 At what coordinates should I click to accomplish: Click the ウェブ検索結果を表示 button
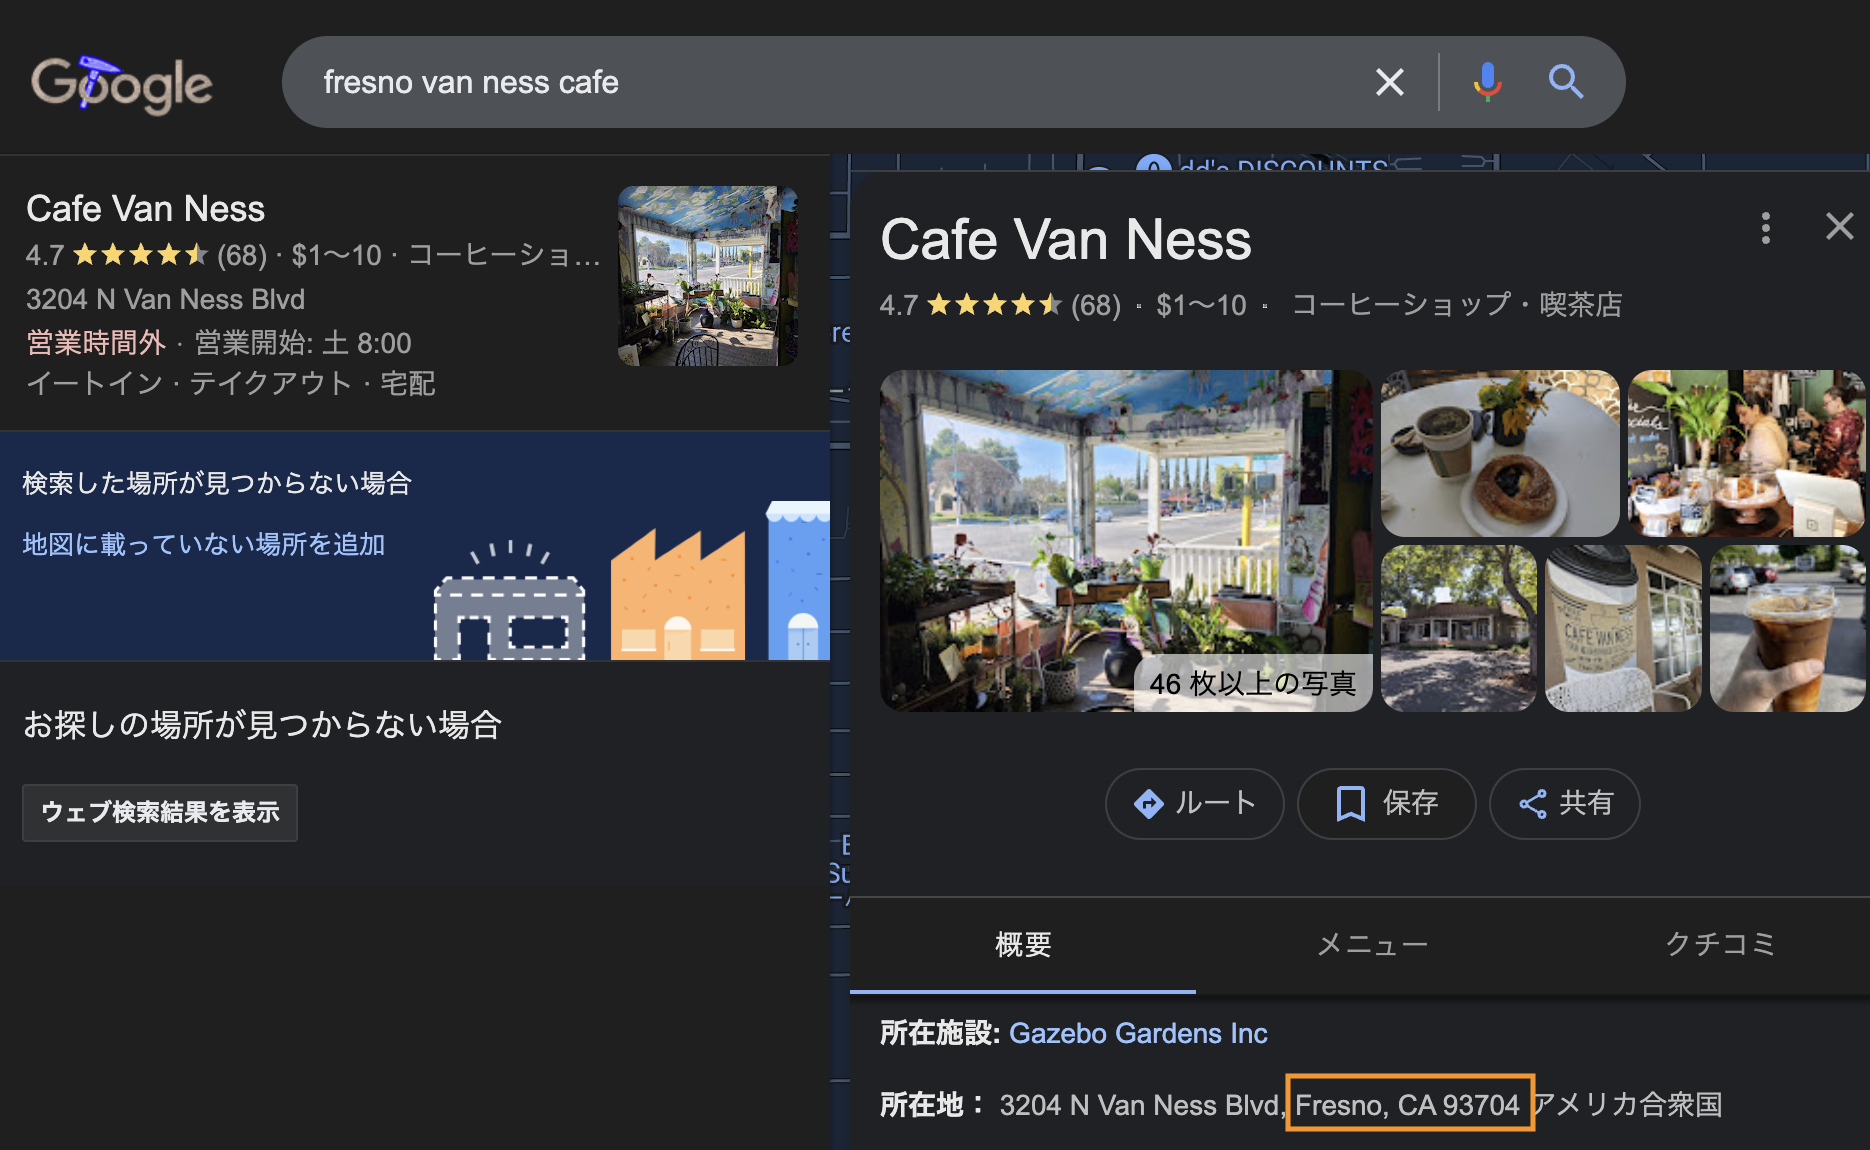tap(160, 812)
